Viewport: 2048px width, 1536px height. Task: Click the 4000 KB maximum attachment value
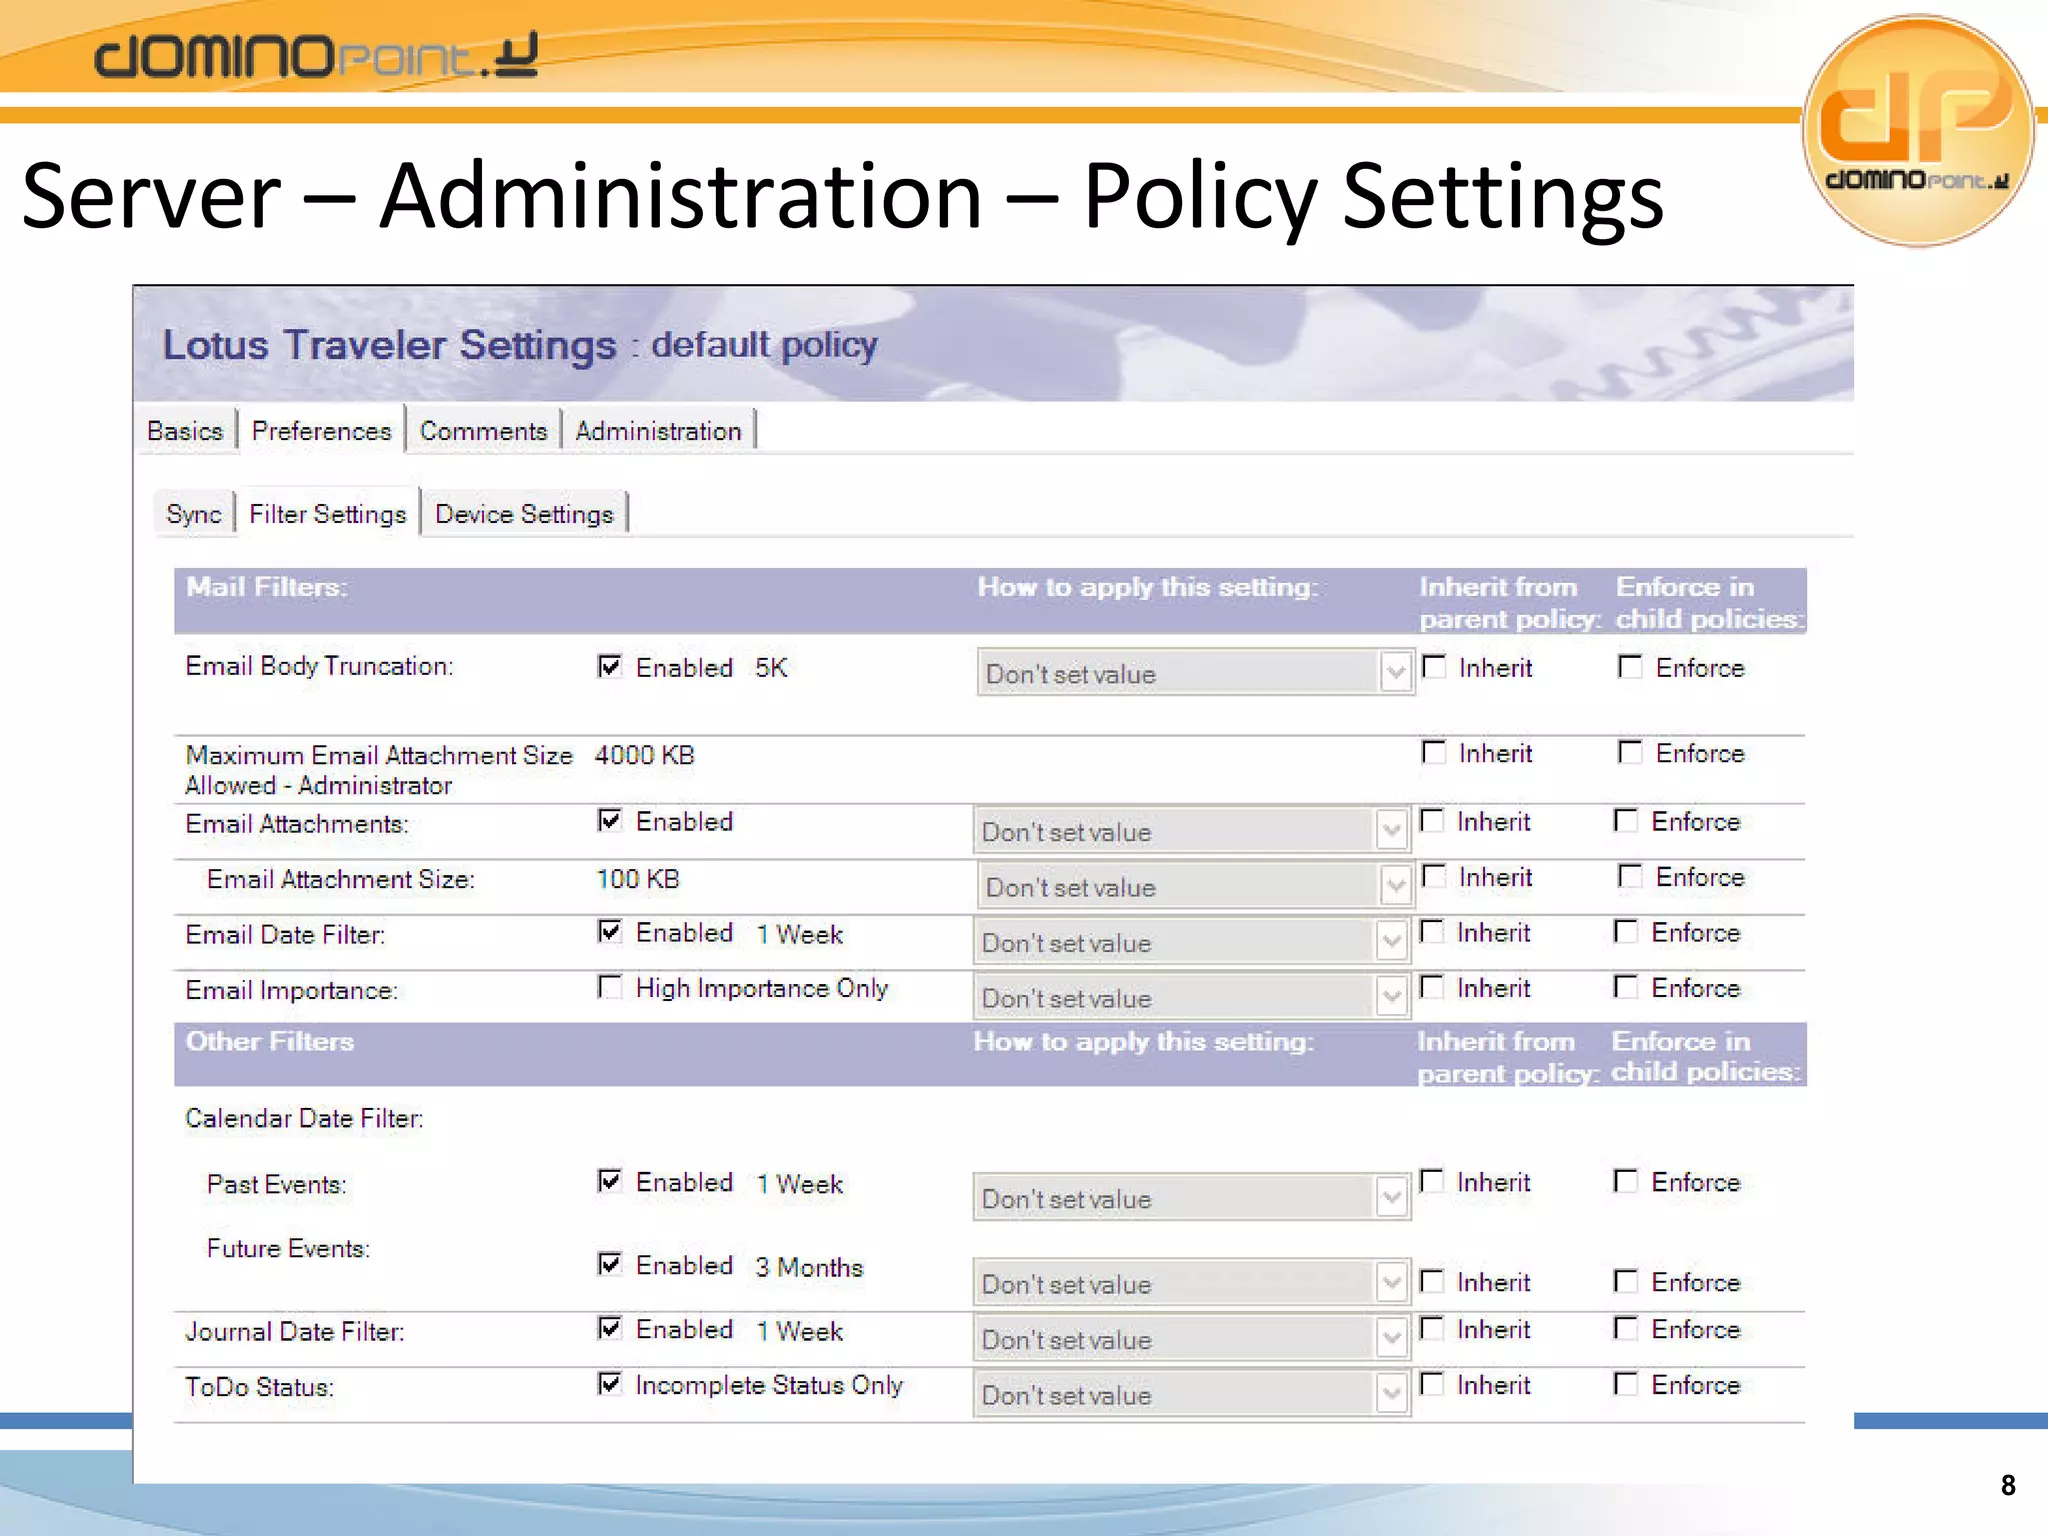tap(644, 755)
